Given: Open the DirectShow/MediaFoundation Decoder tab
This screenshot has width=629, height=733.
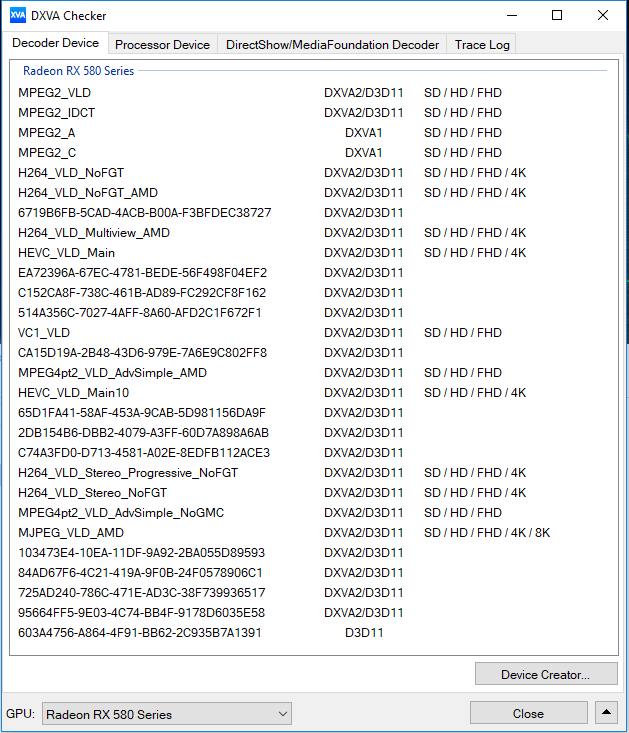Looking at the screenshot, I should click(x=332, y=44).
